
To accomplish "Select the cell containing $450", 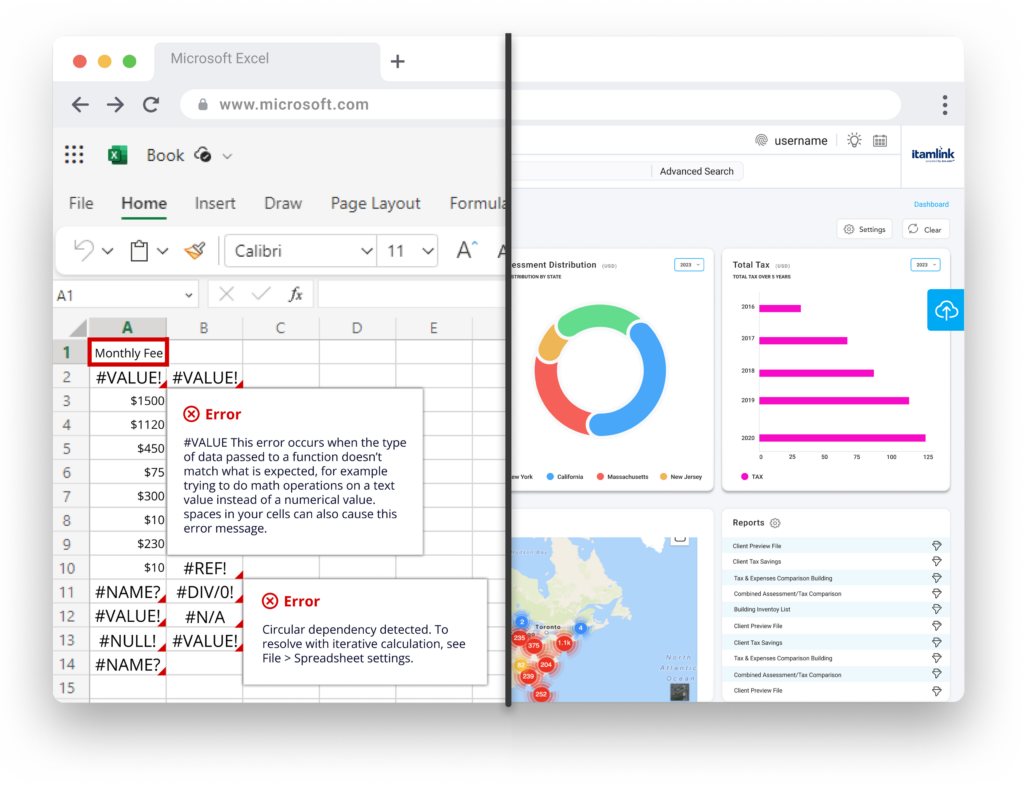I will pos(128,449).
